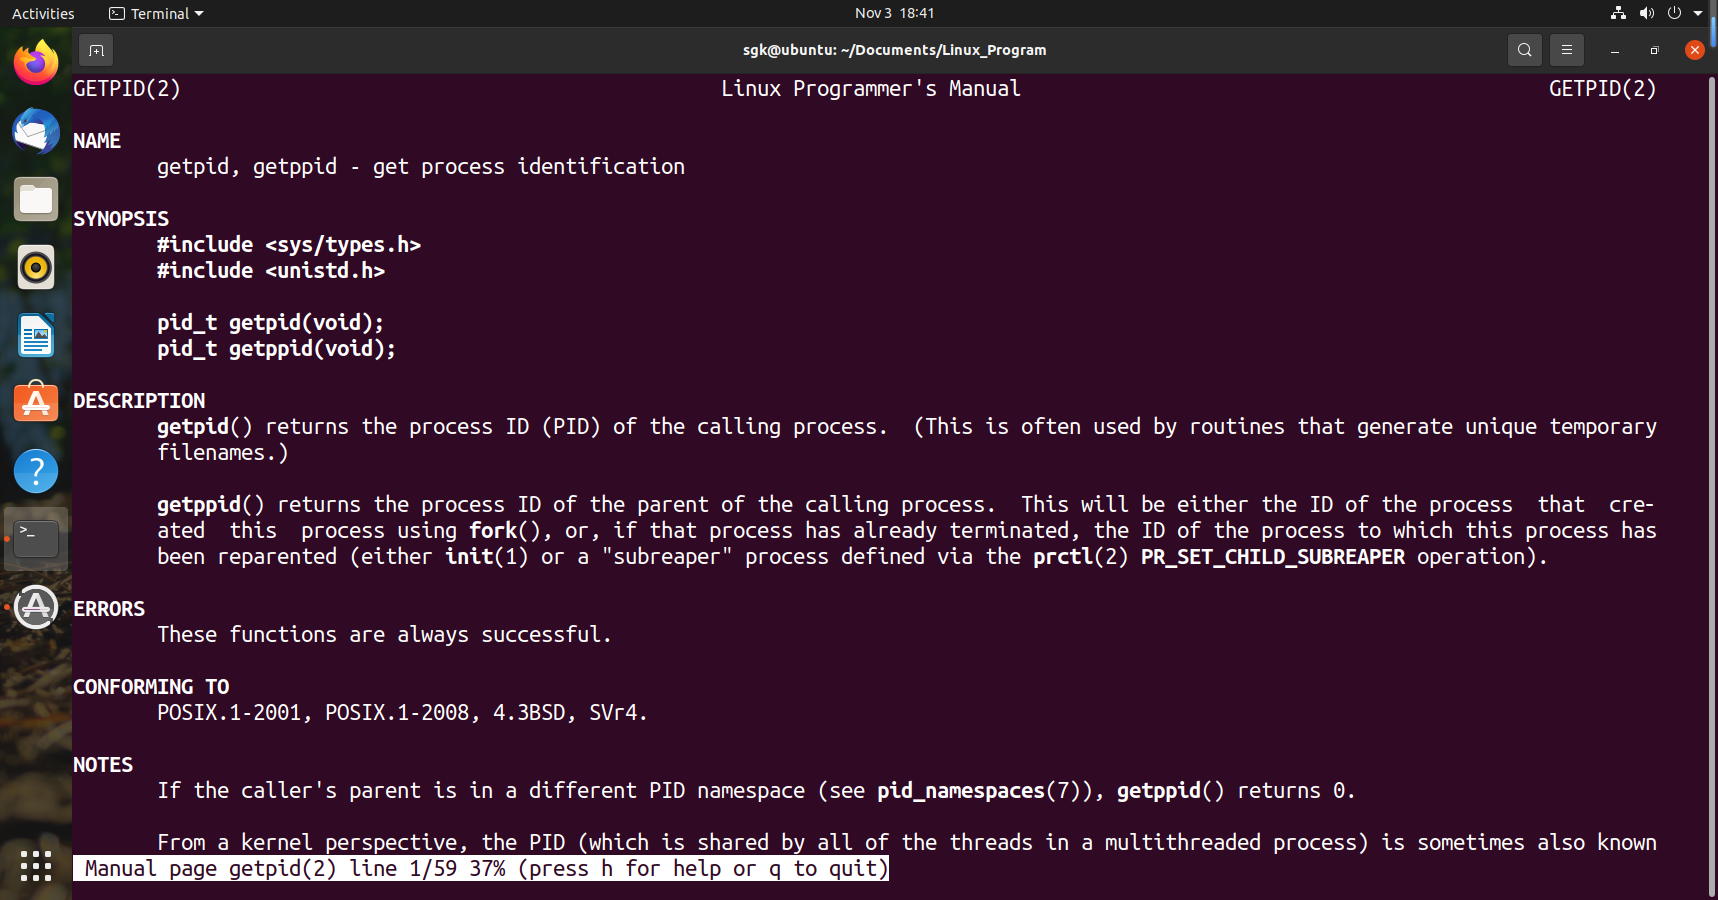Click the terminal search icon

(x=1524, y=50)
